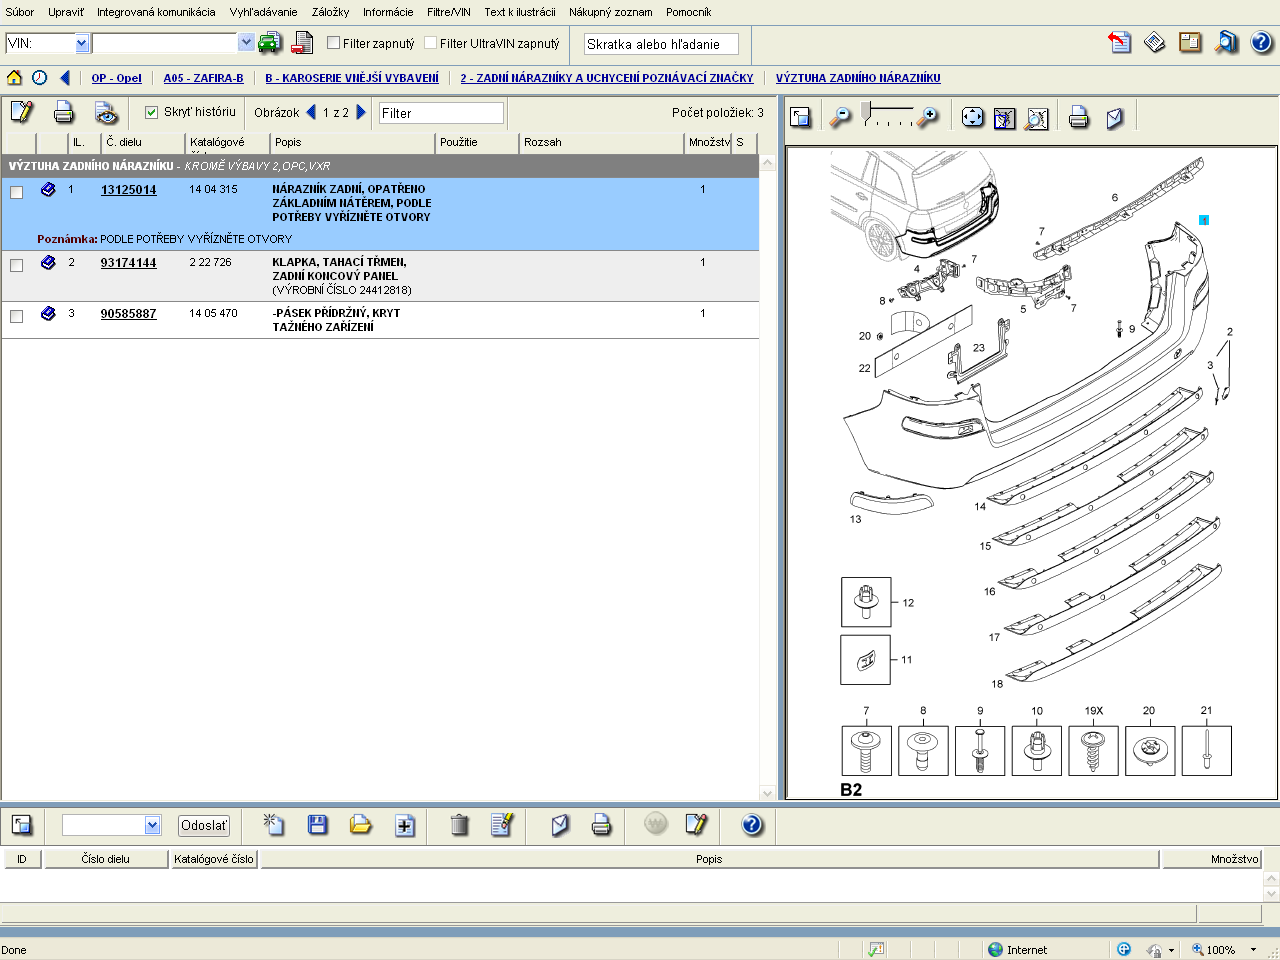
Task: Expand the VIN number entry dropdown arrow
Action: (x=246, y=43)
